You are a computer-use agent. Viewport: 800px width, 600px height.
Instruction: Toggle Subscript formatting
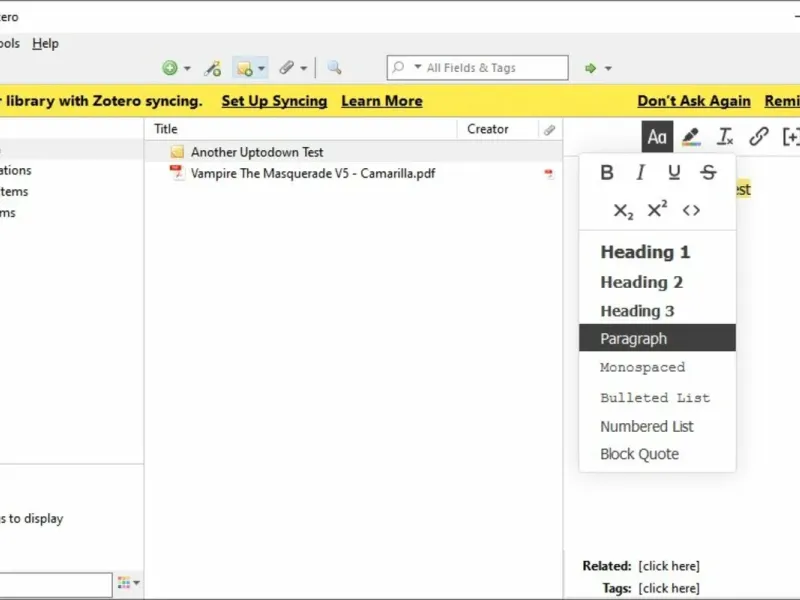click(x=623, y=211)
